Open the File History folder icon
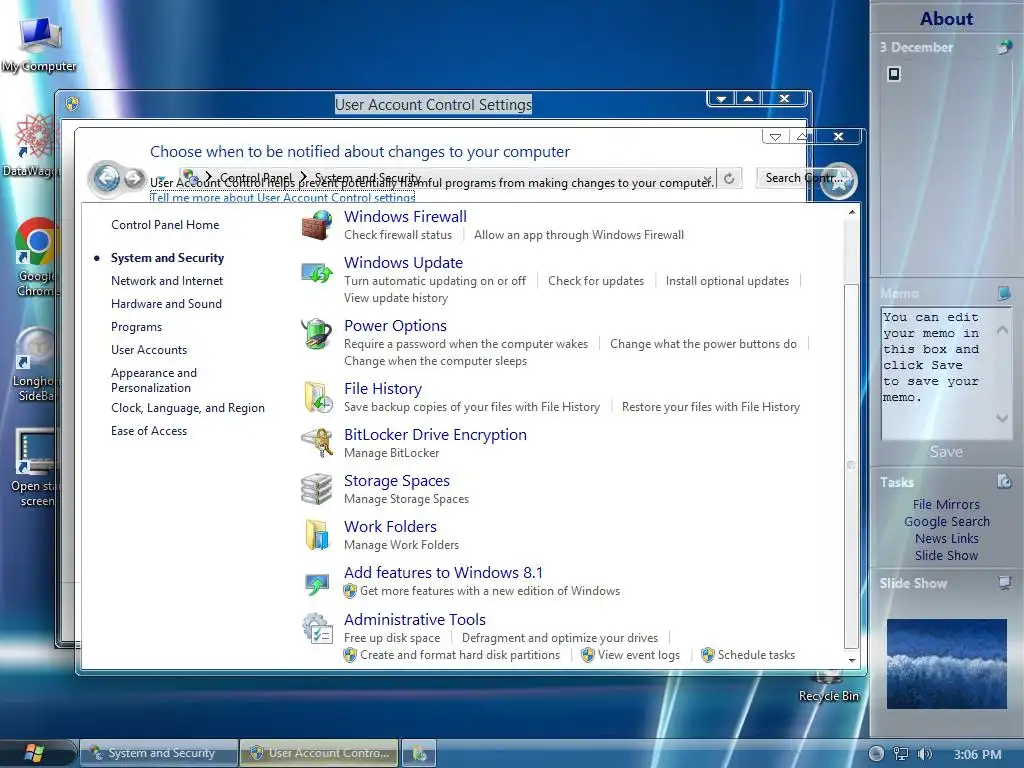The image size is (1024, 768). 318,397
